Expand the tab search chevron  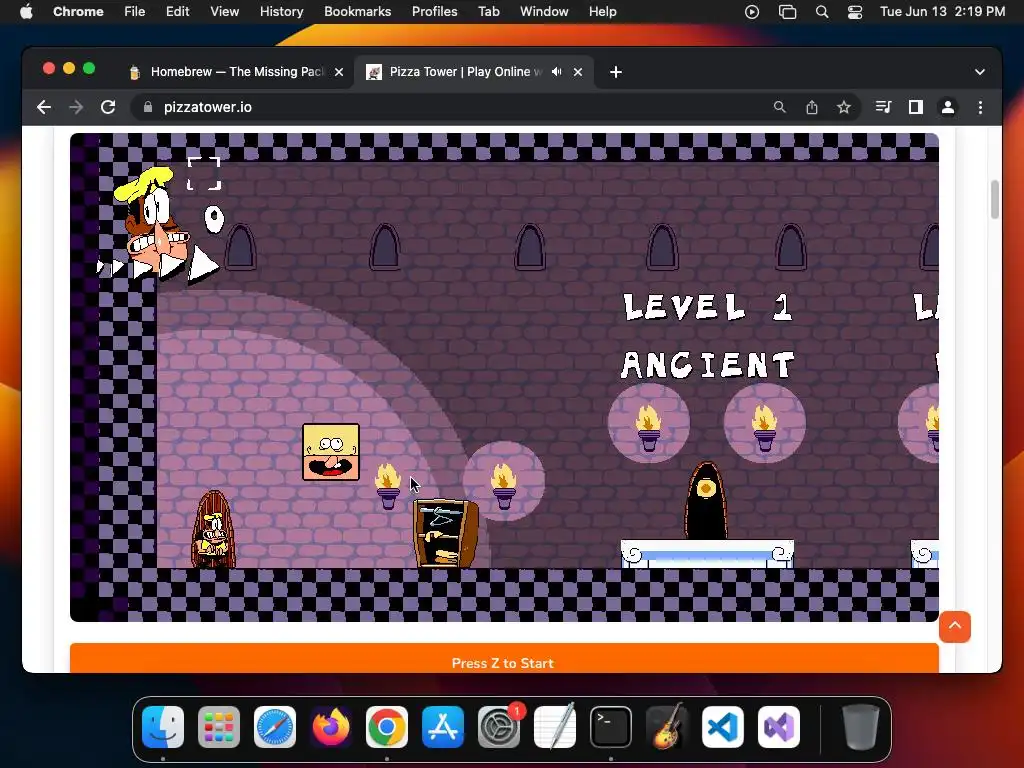tap(980, 72)
